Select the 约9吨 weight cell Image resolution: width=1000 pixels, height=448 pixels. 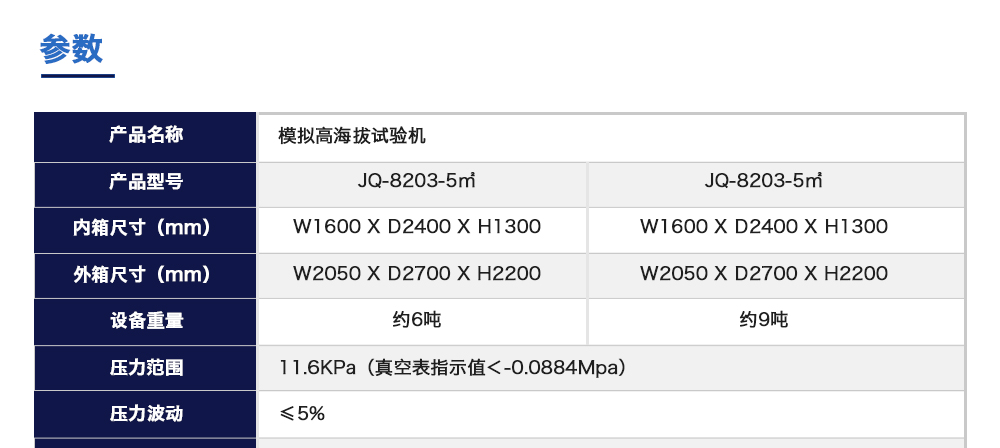pos(764,321)
